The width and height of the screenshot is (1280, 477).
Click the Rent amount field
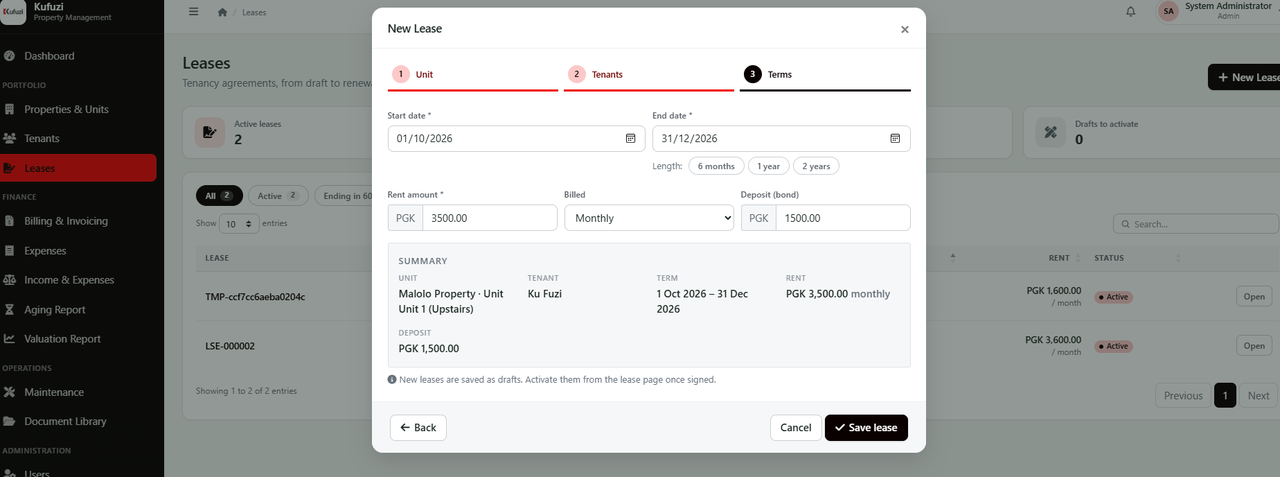point(490,218)
